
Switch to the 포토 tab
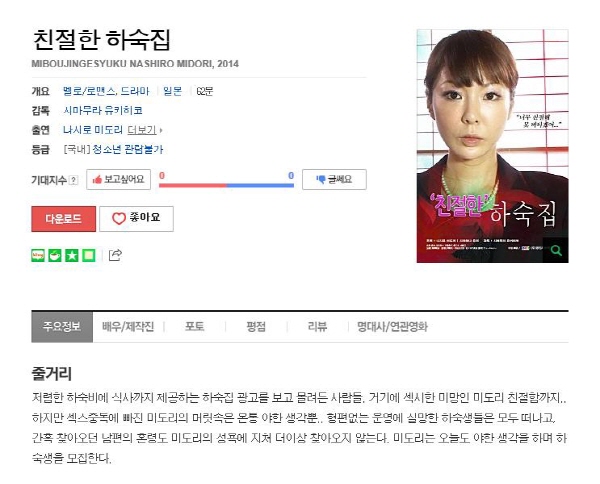[194, 326]
